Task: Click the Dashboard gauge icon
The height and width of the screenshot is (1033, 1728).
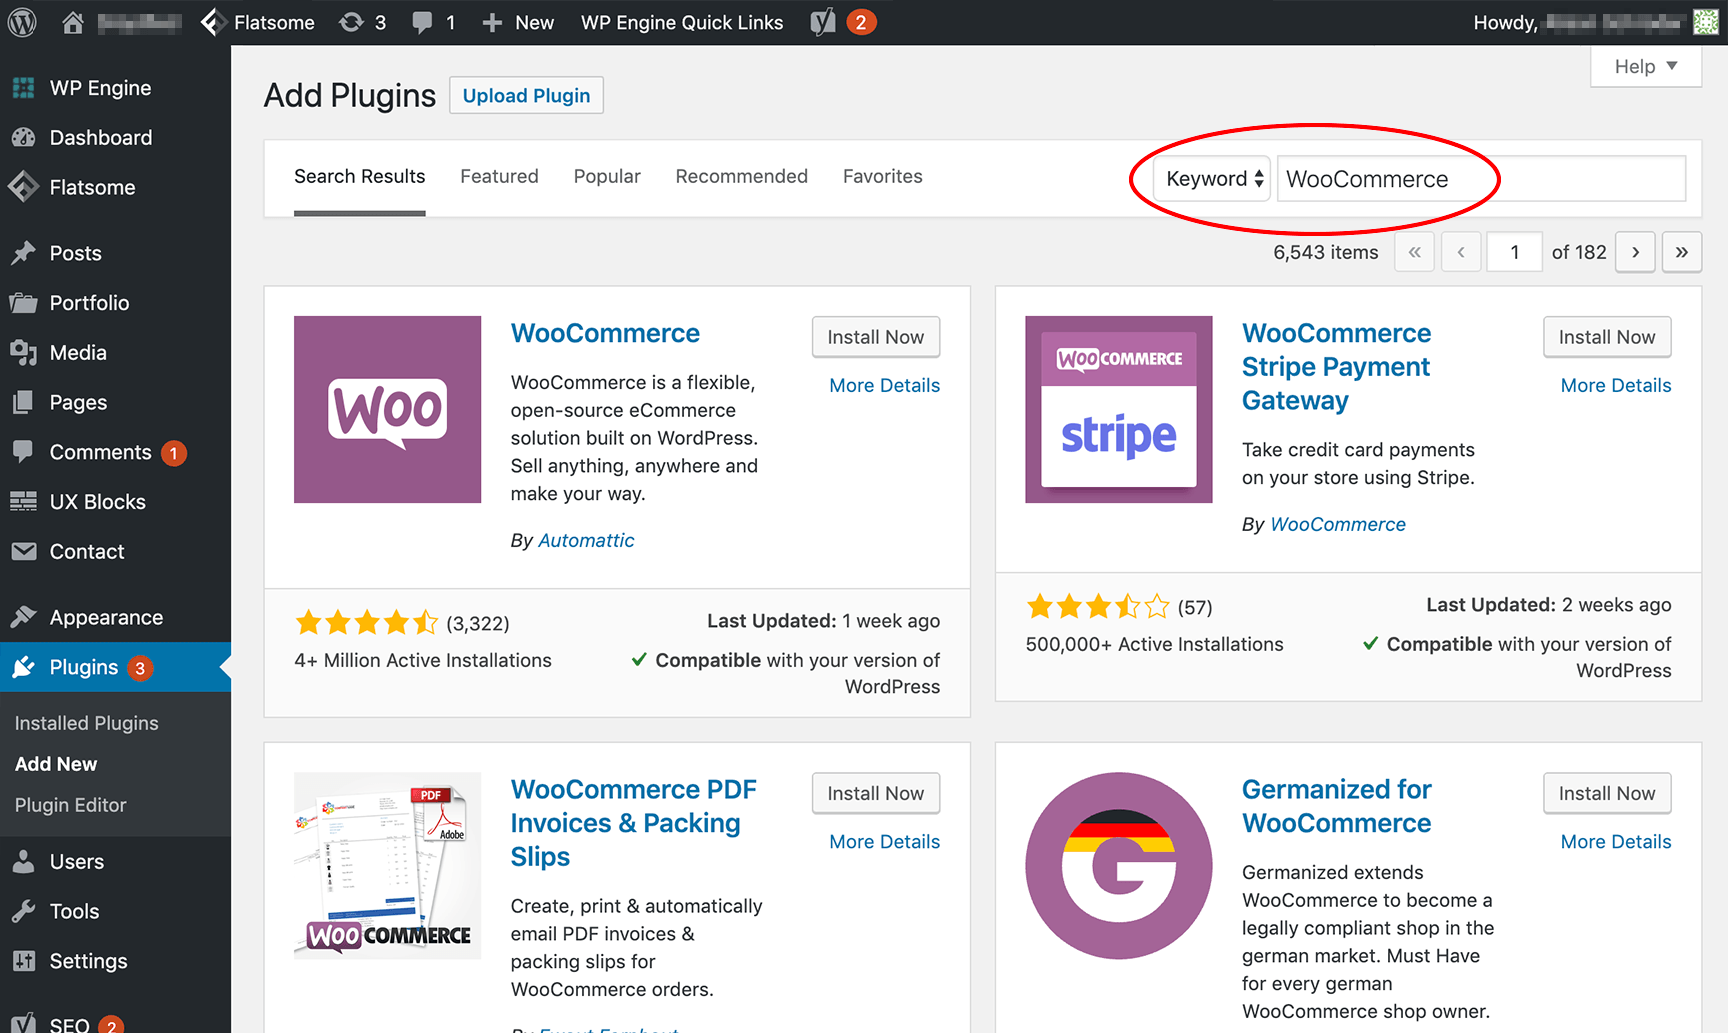Action: click(x=23, y=137)
